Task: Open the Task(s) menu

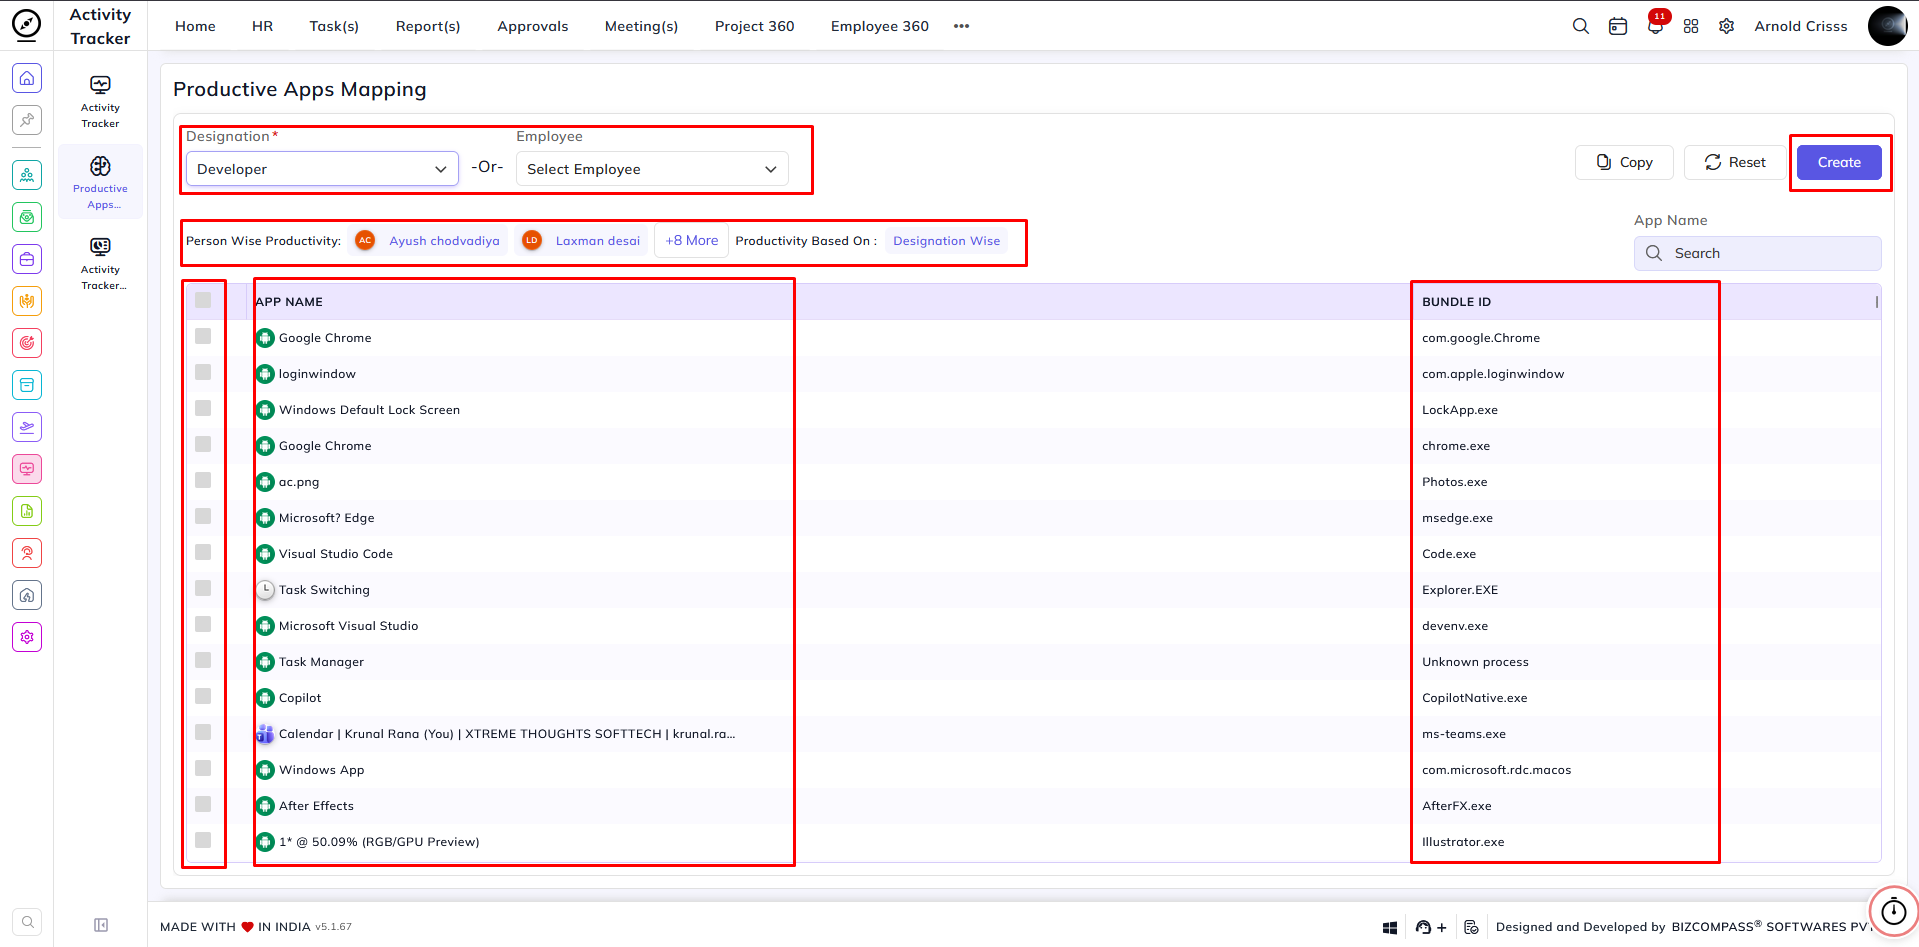Action: 334,26
